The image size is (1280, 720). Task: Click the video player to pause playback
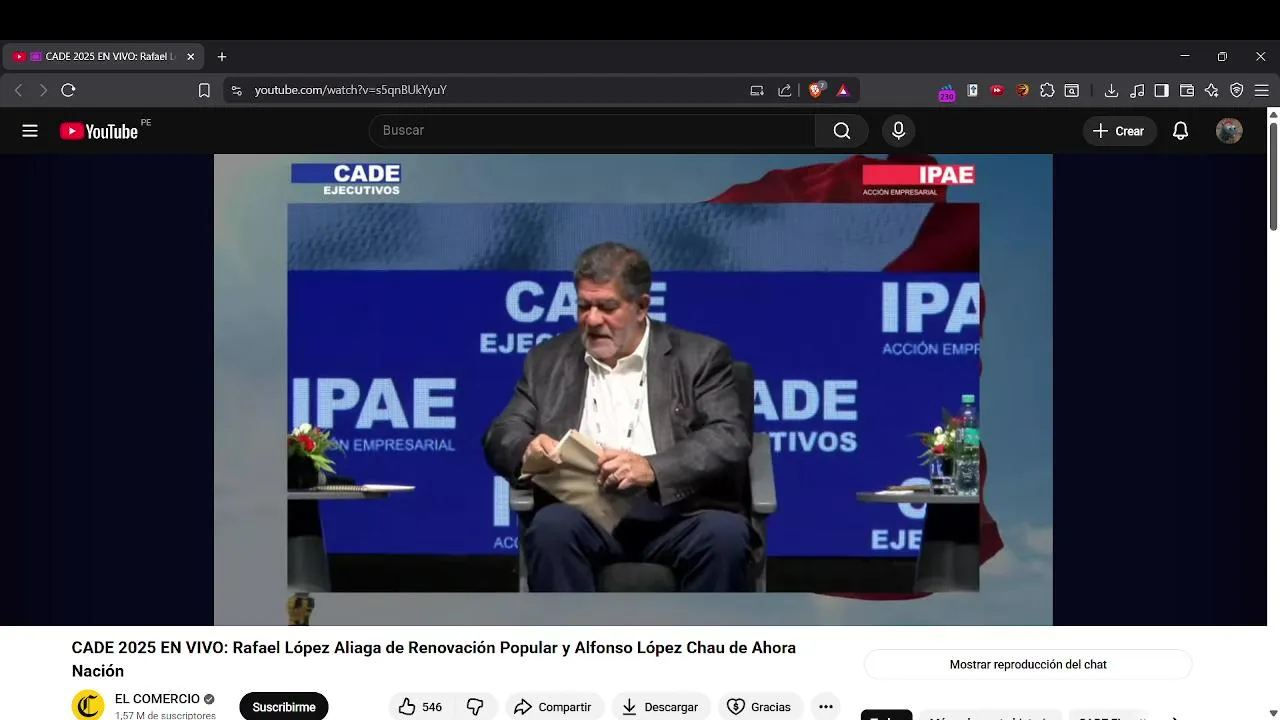click(x=633, y=390)
